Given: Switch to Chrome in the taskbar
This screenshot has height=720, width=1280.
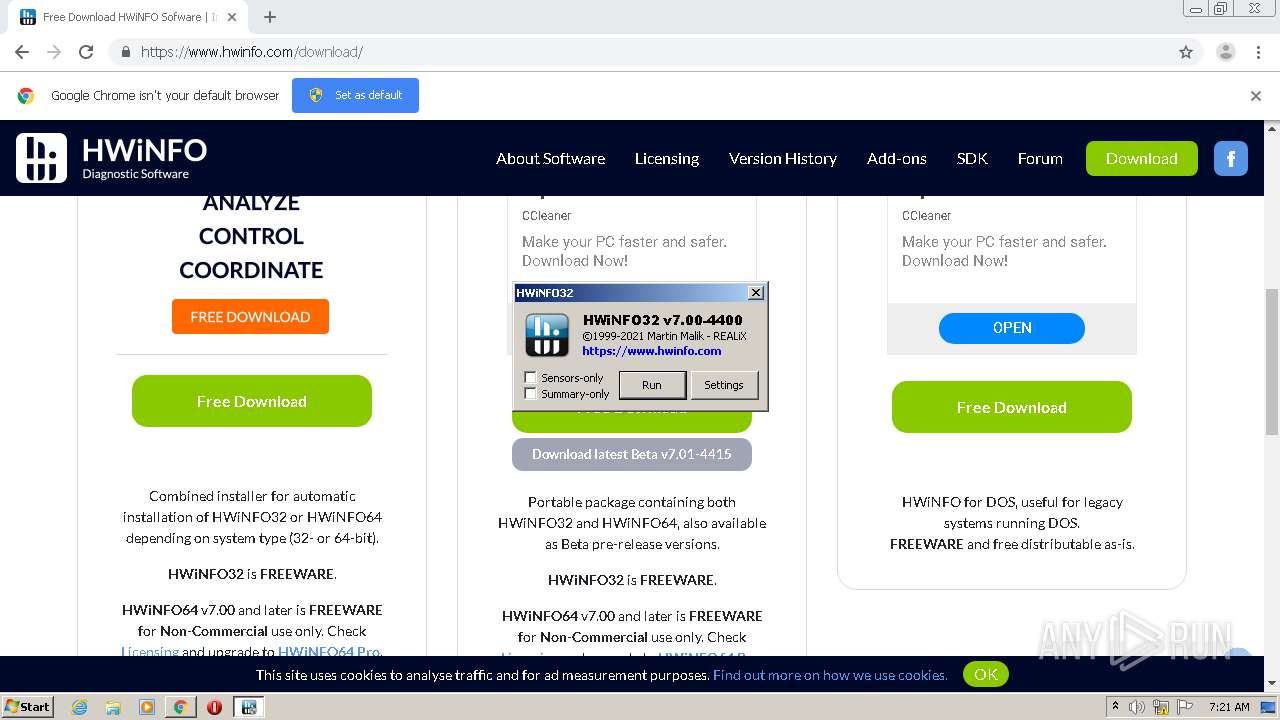Looking at the screenshot, I should tap(181, 707).
